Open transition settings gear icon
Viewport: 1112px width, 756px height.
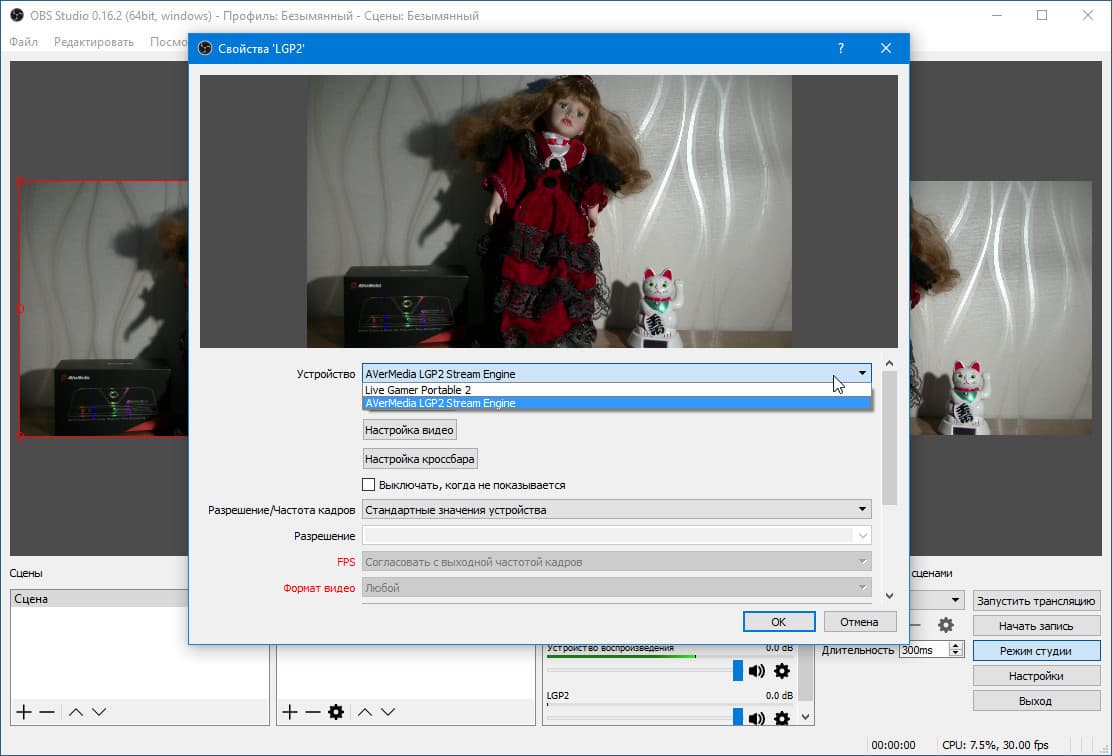tap(945, 625)
